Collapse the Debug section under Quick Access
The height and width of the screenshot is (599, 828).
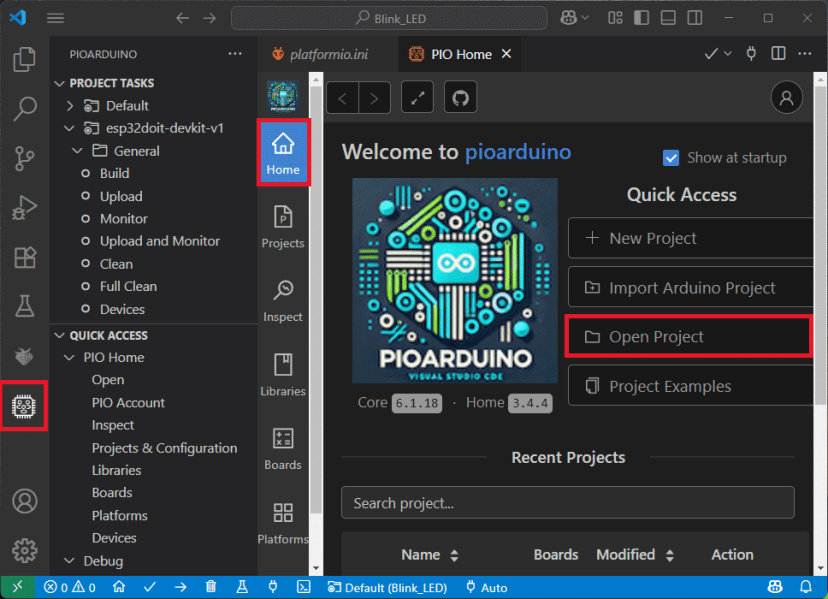[x=69, y=561]
